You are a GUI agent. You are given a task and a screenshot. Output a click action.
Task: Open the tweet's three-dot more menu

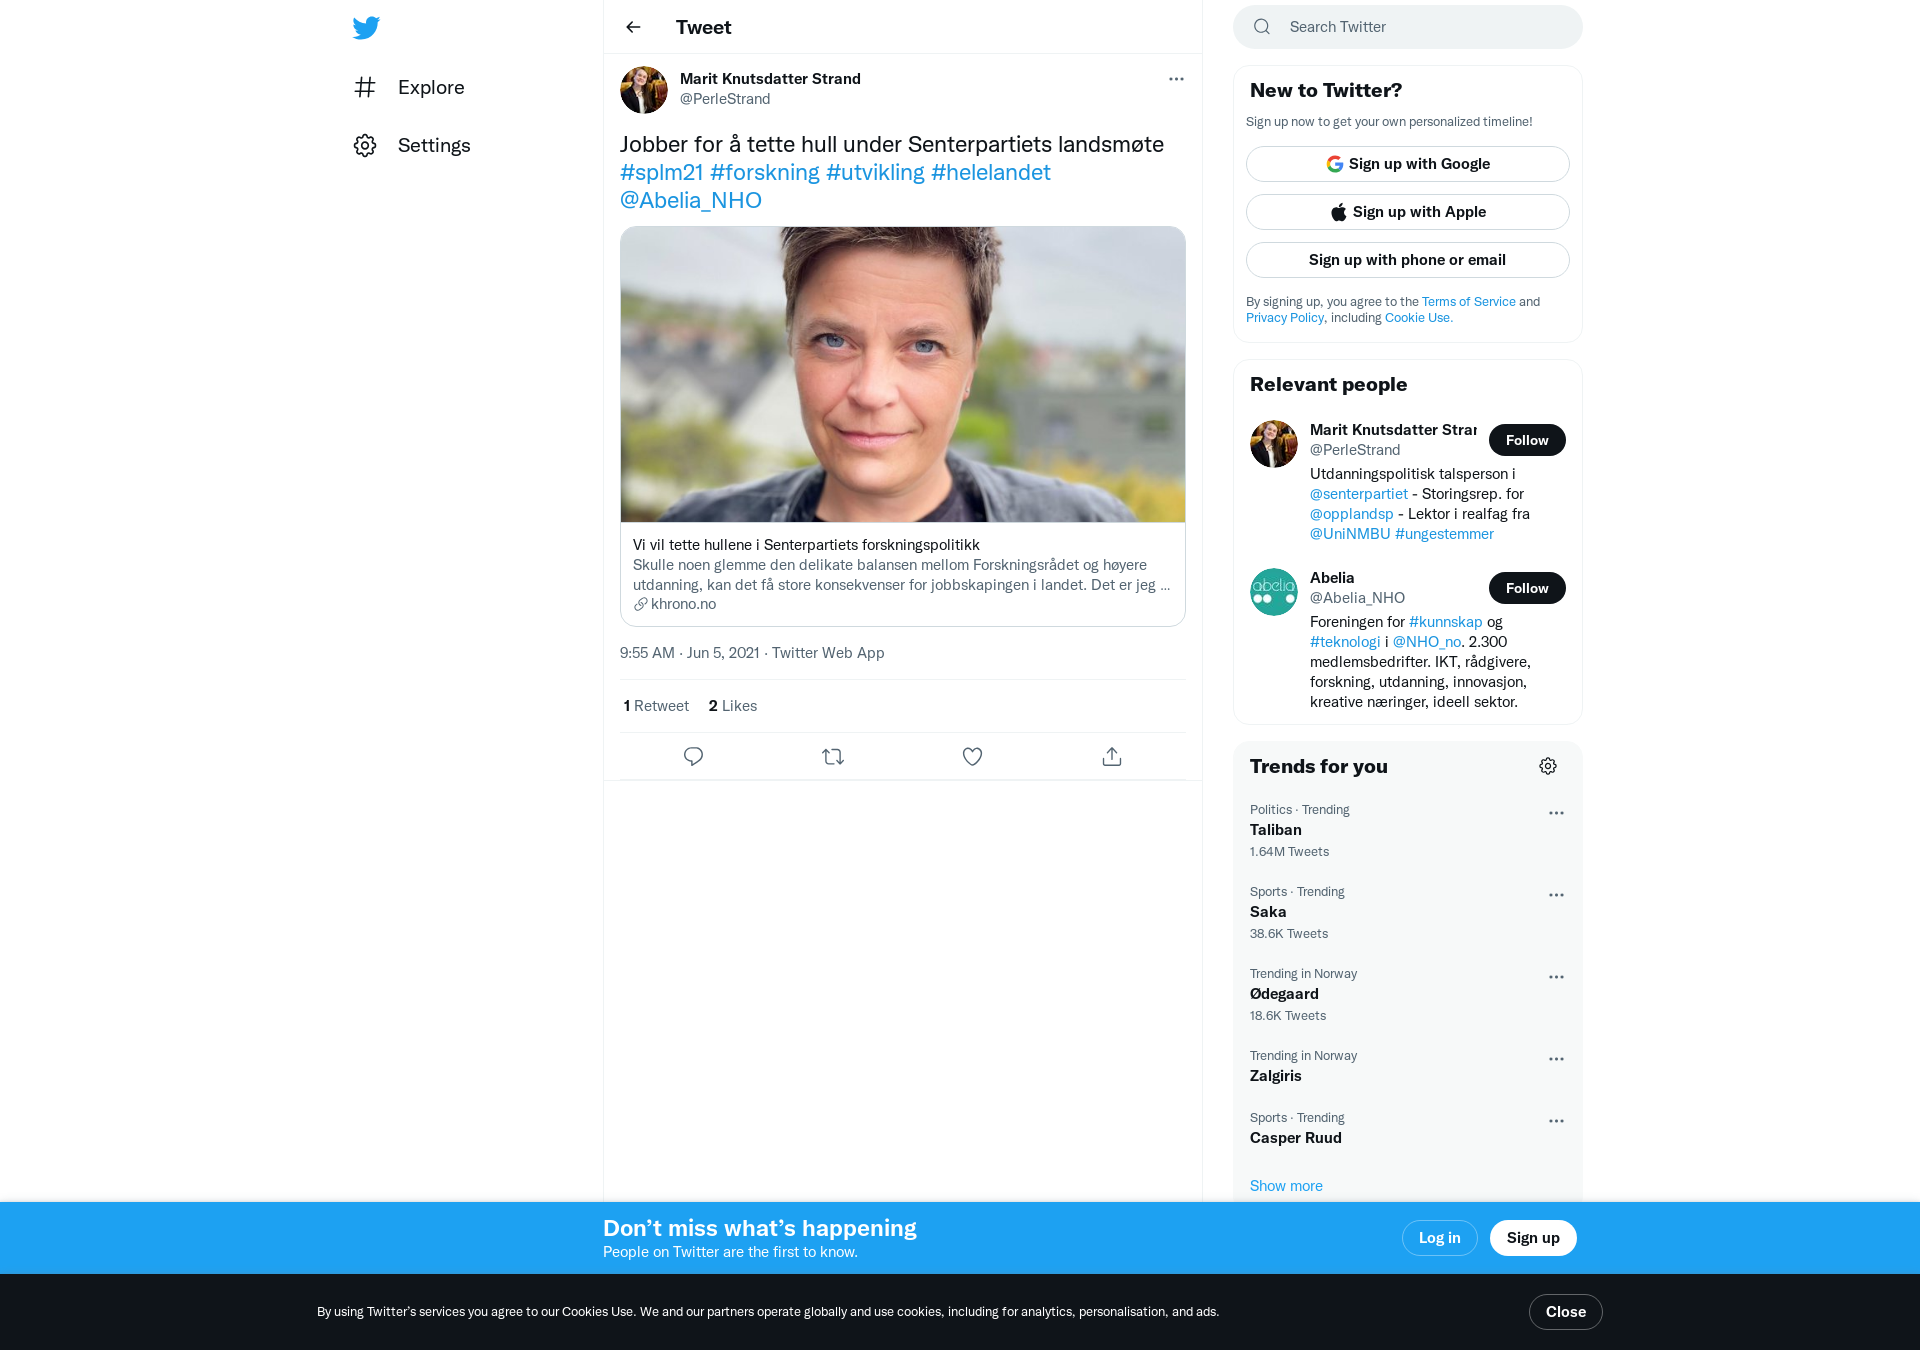tap(1176, 79)
